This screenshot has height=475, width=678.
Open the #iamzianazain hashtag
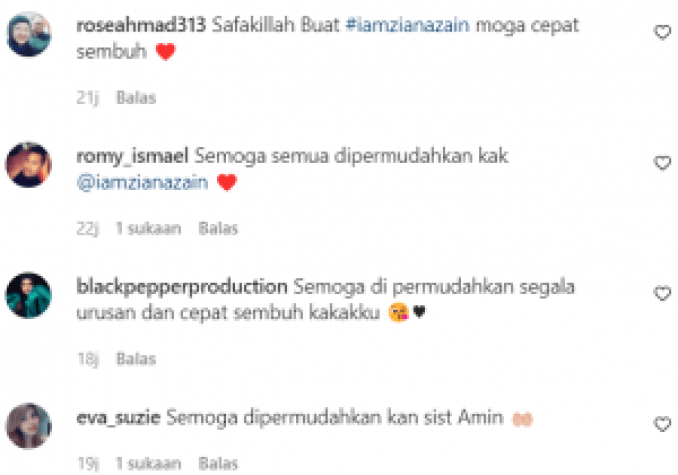tap(408, 25)
